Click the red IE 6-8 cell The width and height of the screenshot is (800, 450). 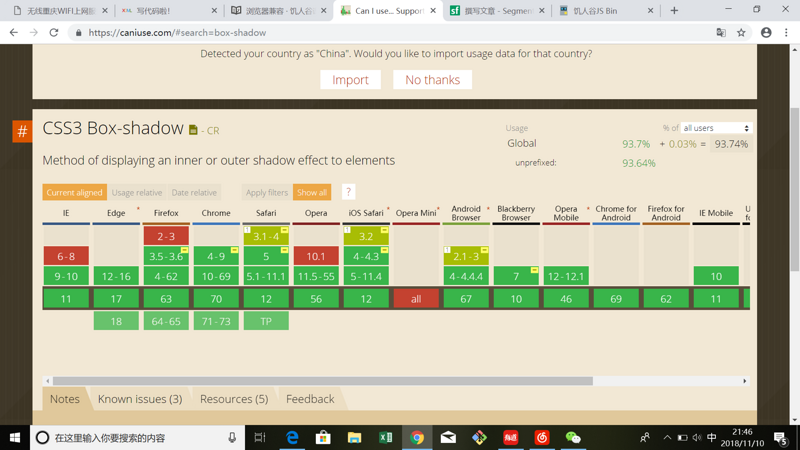66,256
